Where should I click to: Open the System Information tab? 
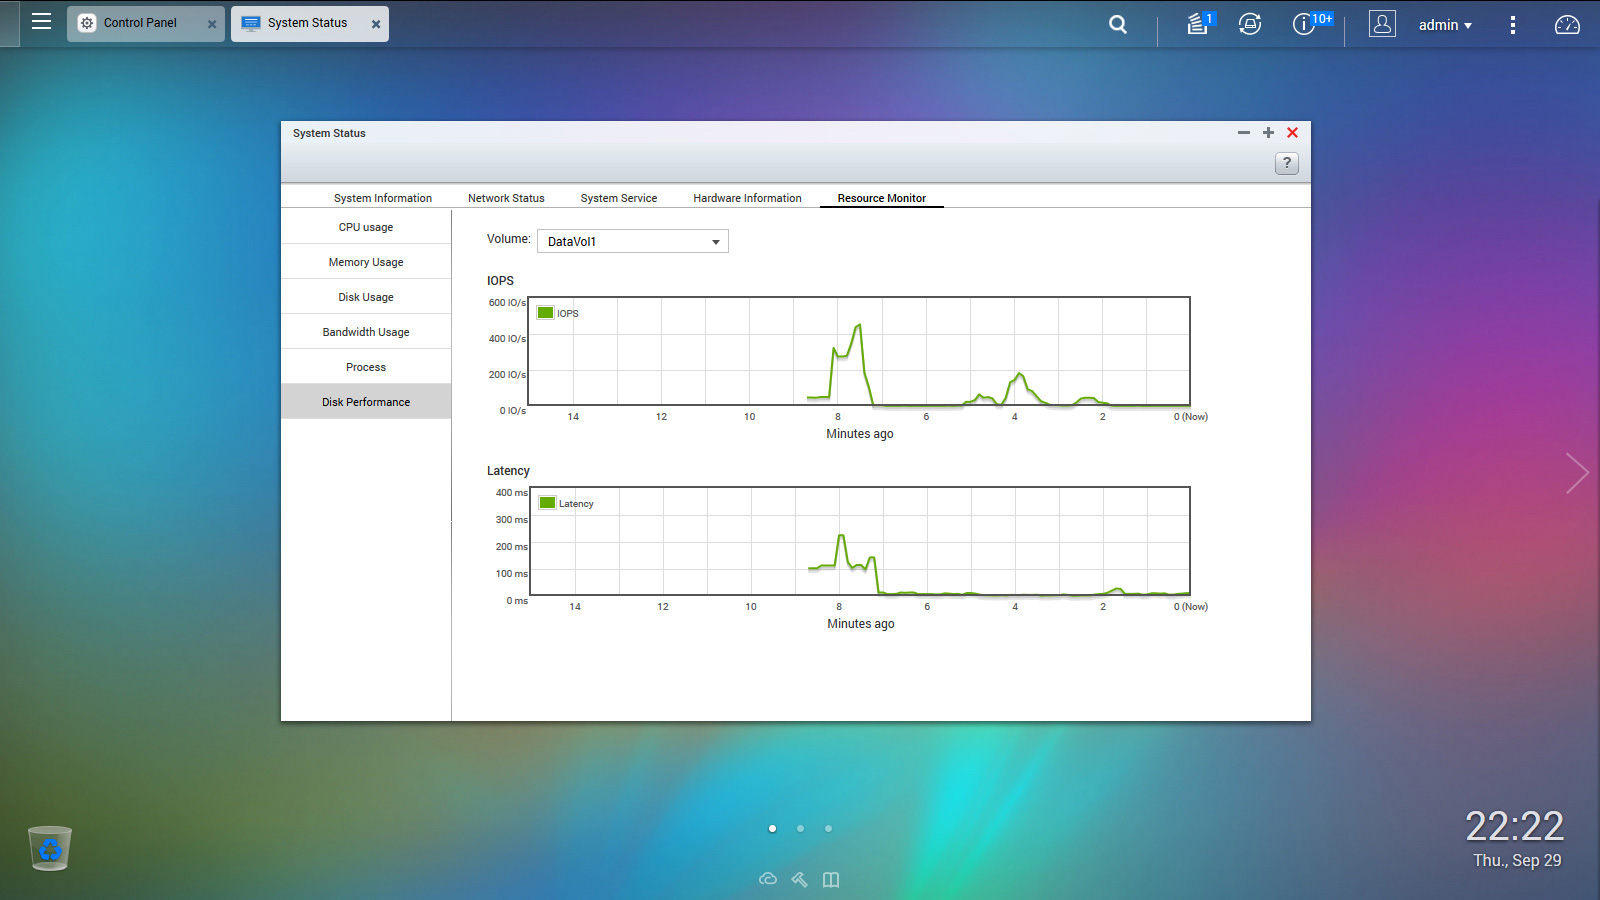[x=383, y=198]
